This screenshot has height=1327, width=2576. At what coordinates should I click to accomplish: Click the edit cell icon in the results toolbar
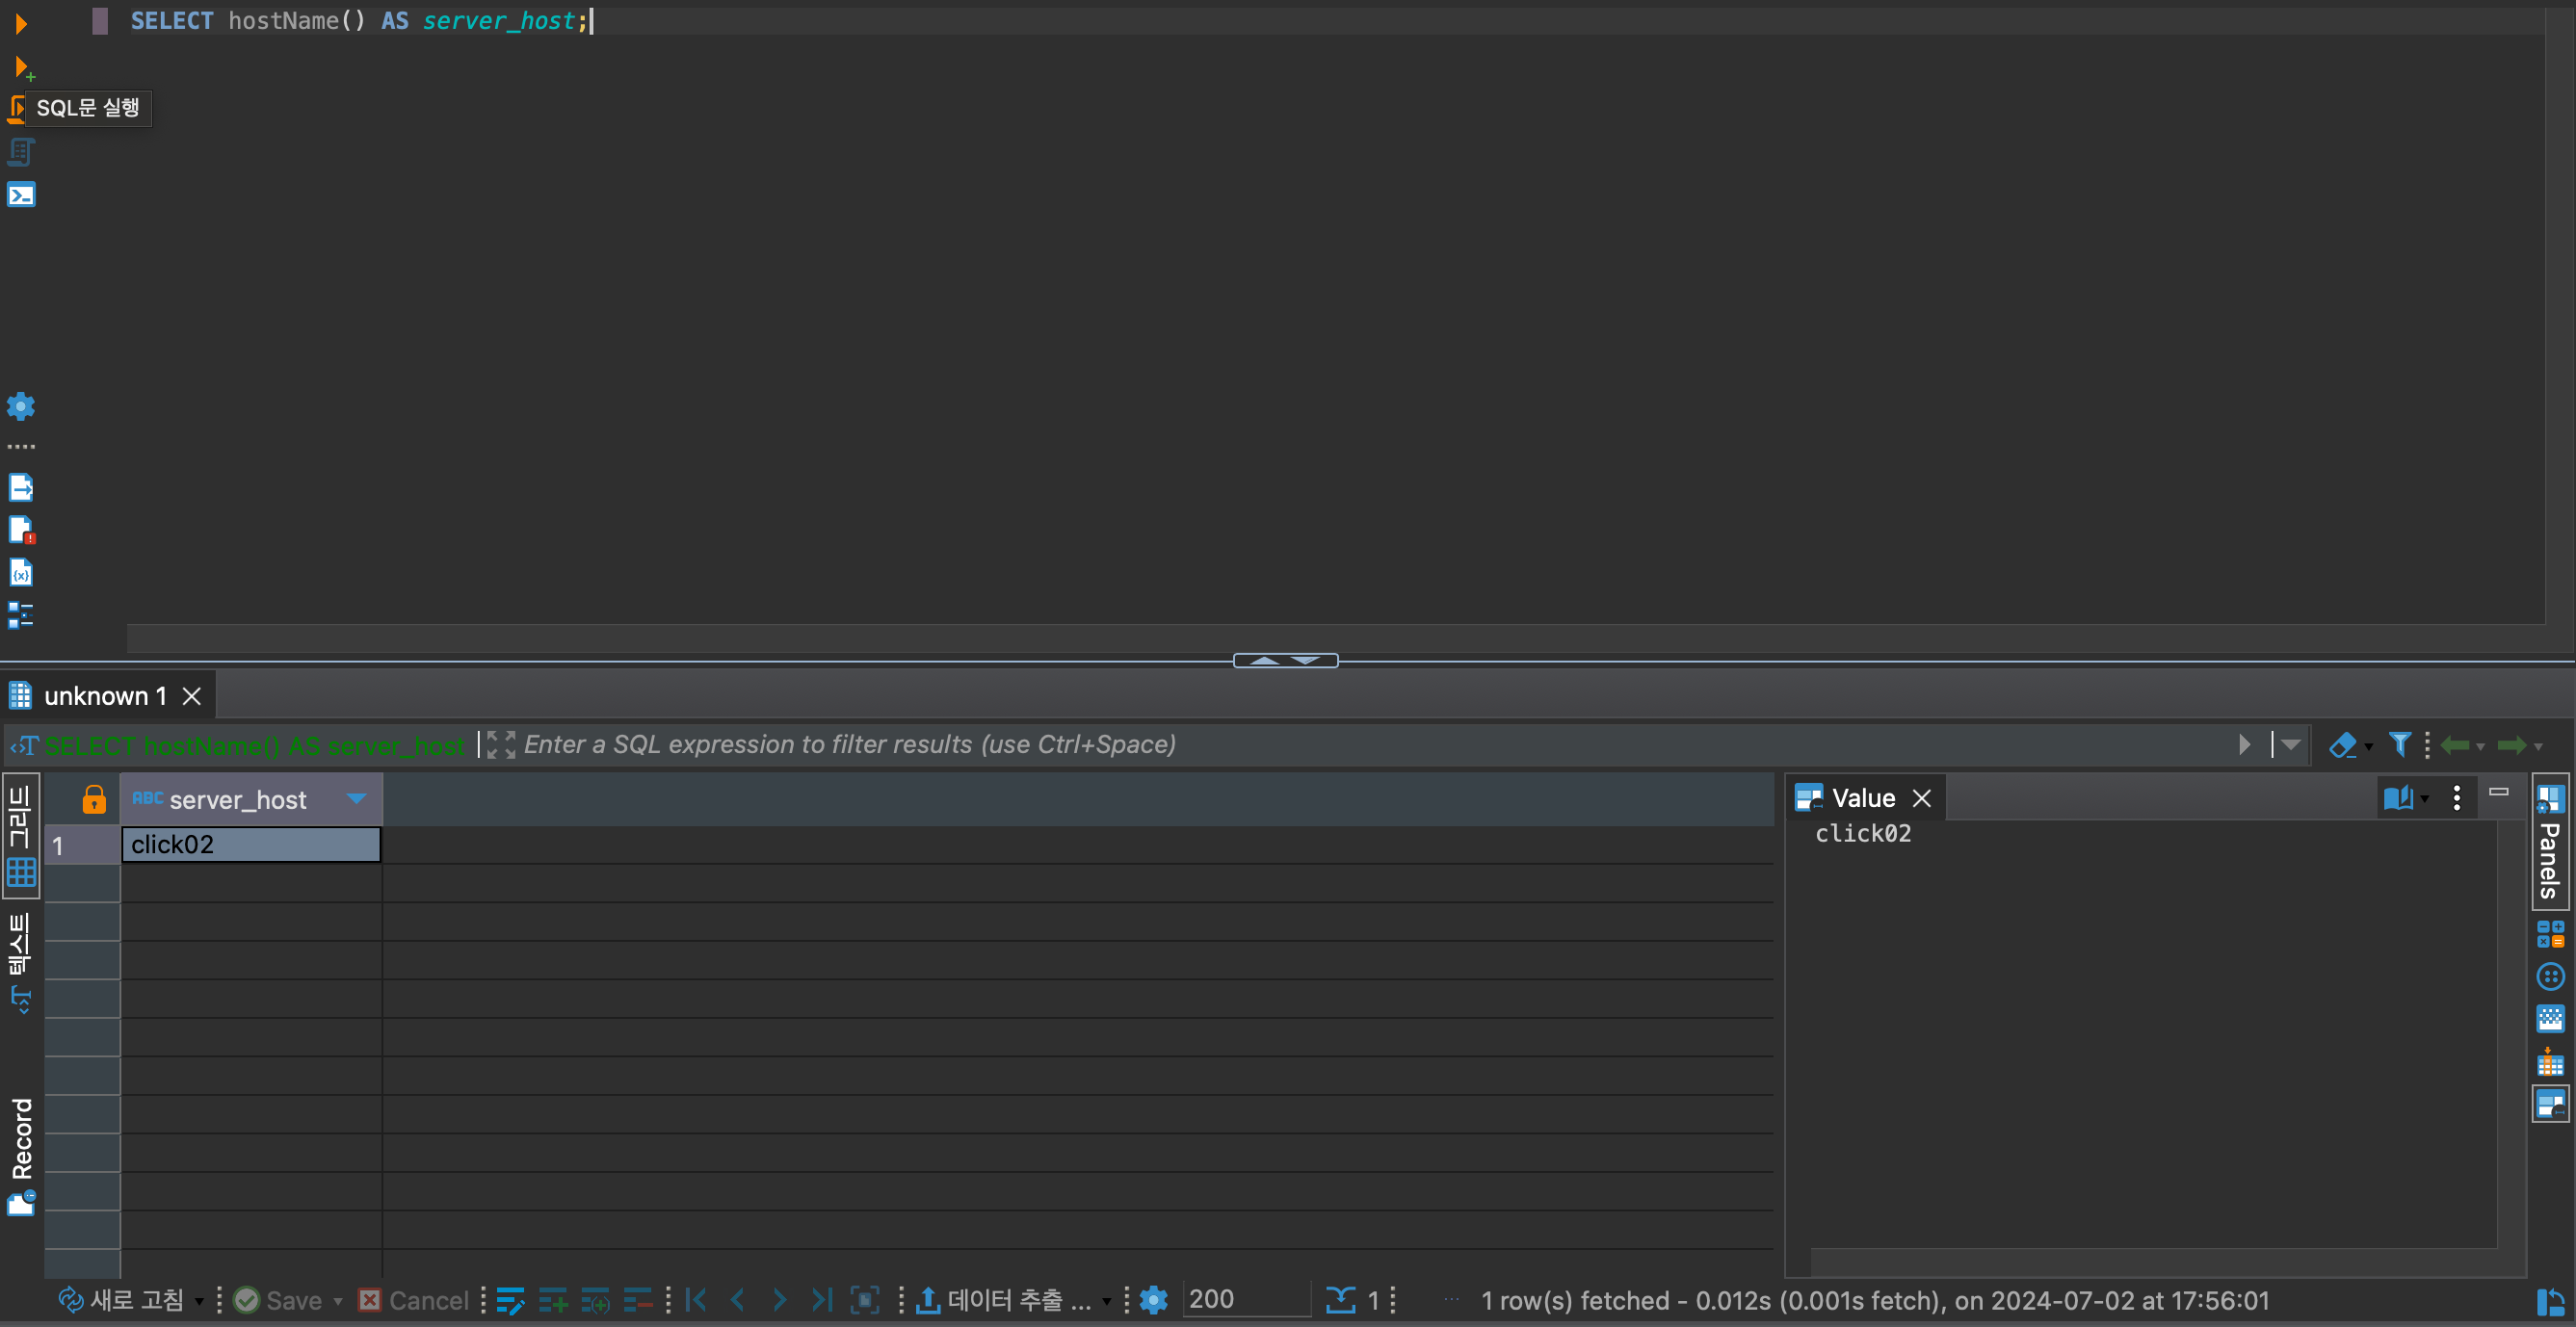(x=510, y=1300)
